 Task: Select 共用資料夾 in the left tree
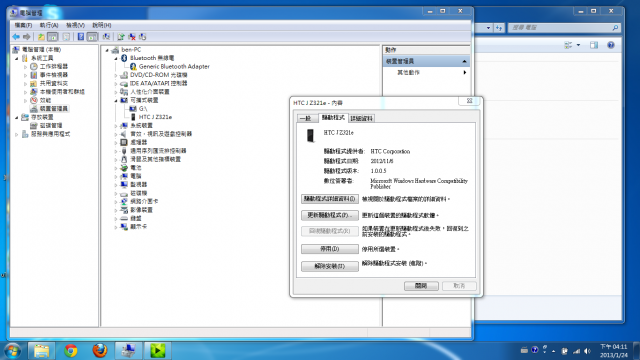click(53, 83)
